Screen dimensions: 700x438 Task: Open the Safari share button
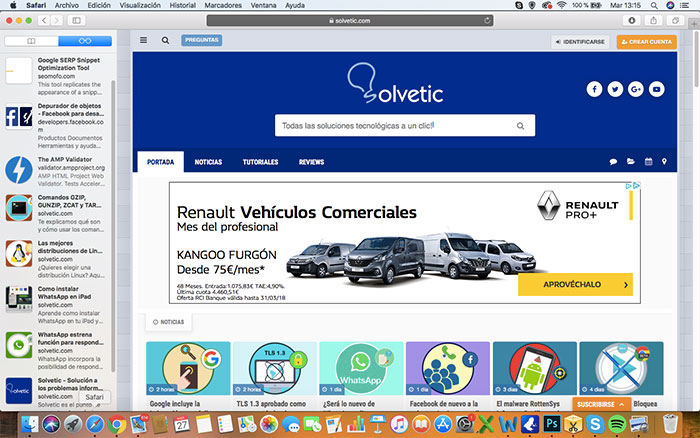pyautogui.click(x=654, y=21)
